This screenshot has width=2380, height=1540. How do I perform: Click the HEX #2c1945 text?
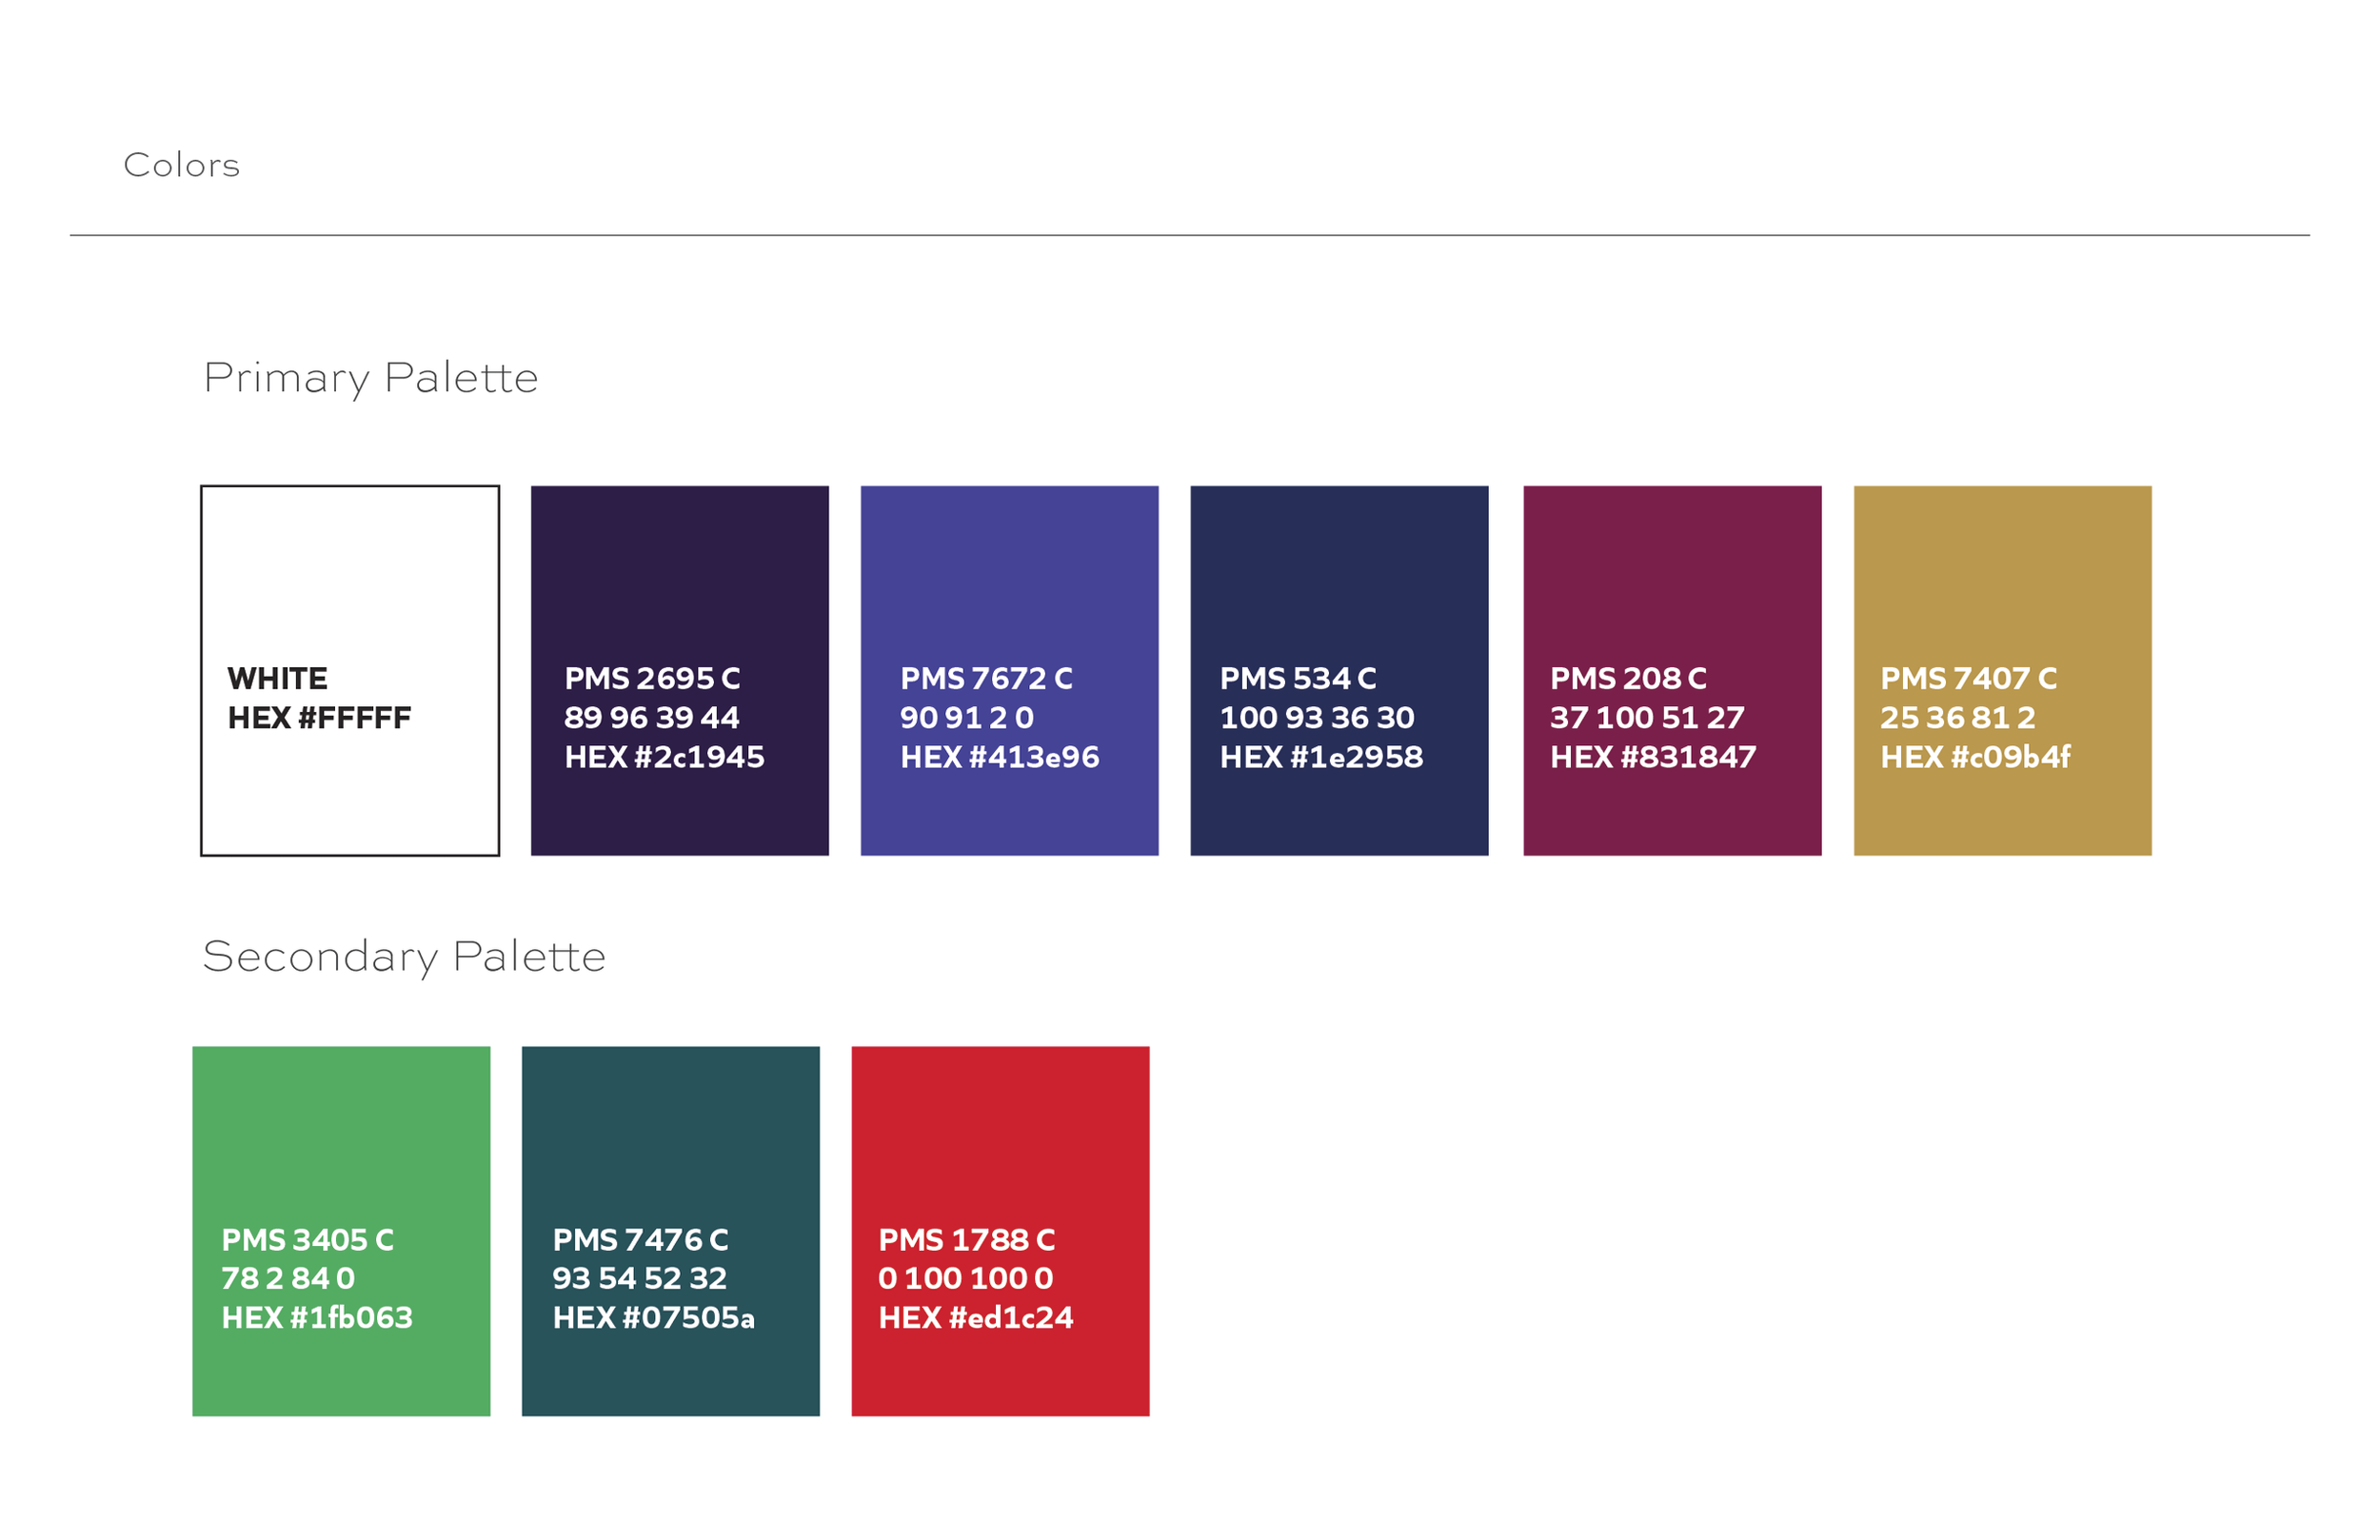coord(664,757)
